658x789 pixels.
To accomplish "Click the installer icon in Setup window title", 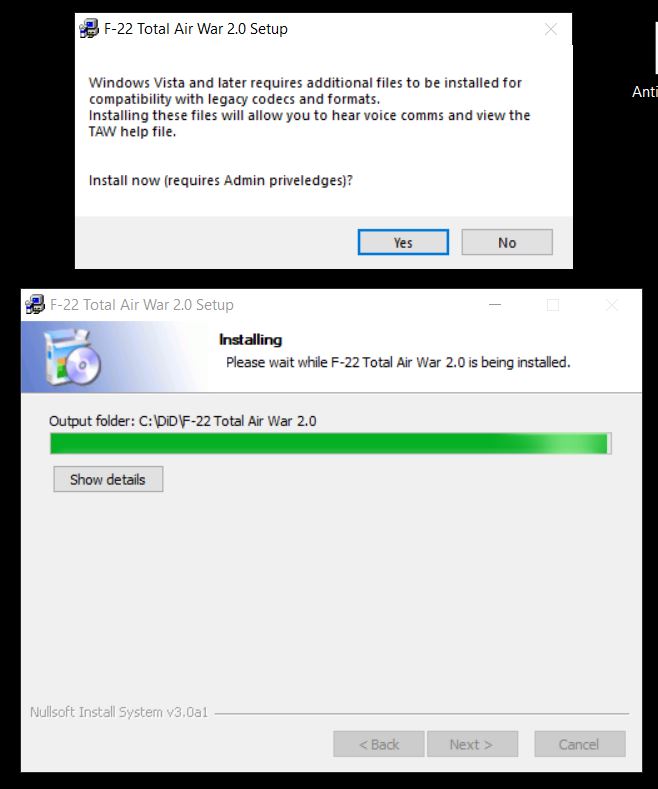I will click(35, 304).
